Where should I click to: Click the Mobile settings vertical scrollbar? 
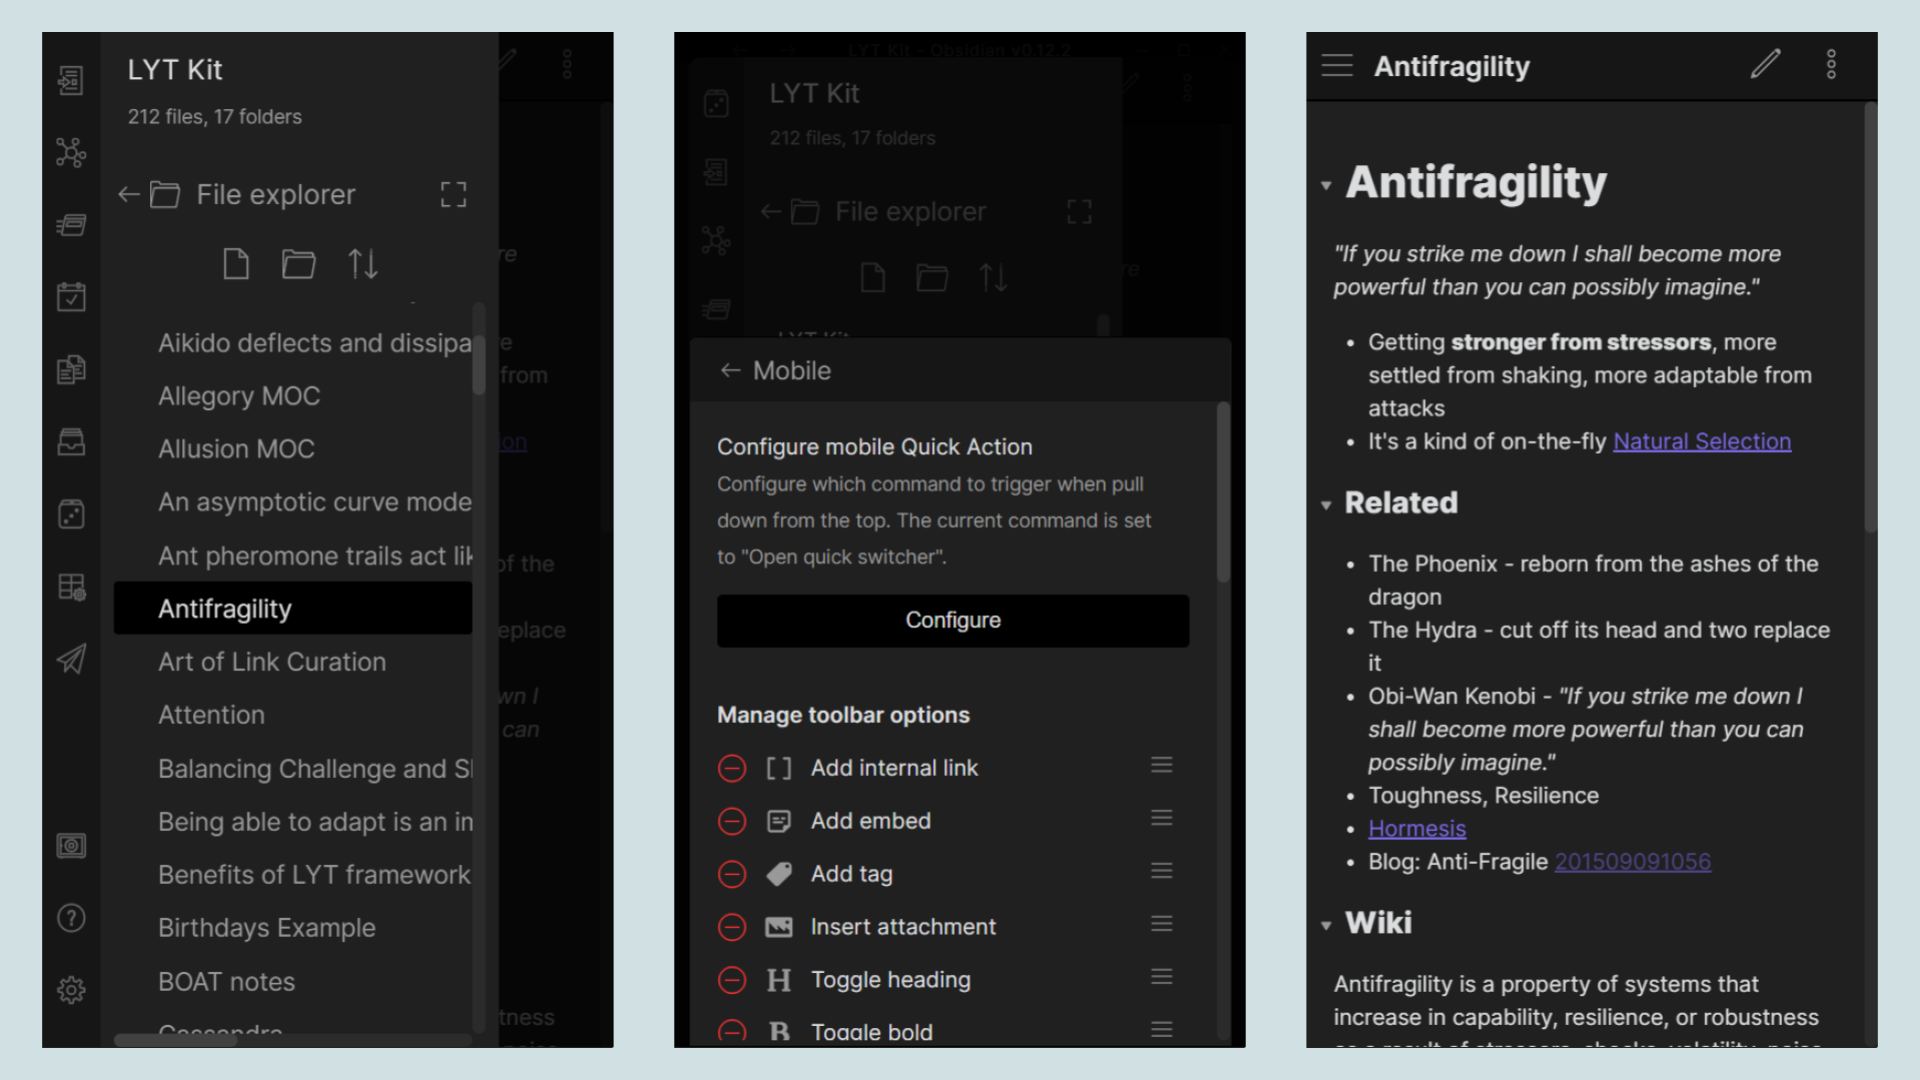1223,492
